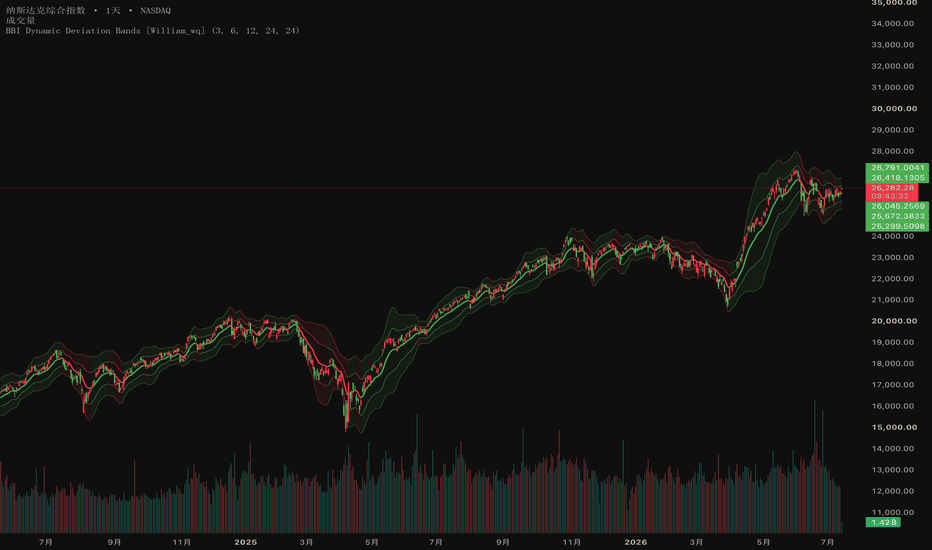Click the 08:43:32 countdown label
This screenshot has height=550, width=932.
coord(890,196)
